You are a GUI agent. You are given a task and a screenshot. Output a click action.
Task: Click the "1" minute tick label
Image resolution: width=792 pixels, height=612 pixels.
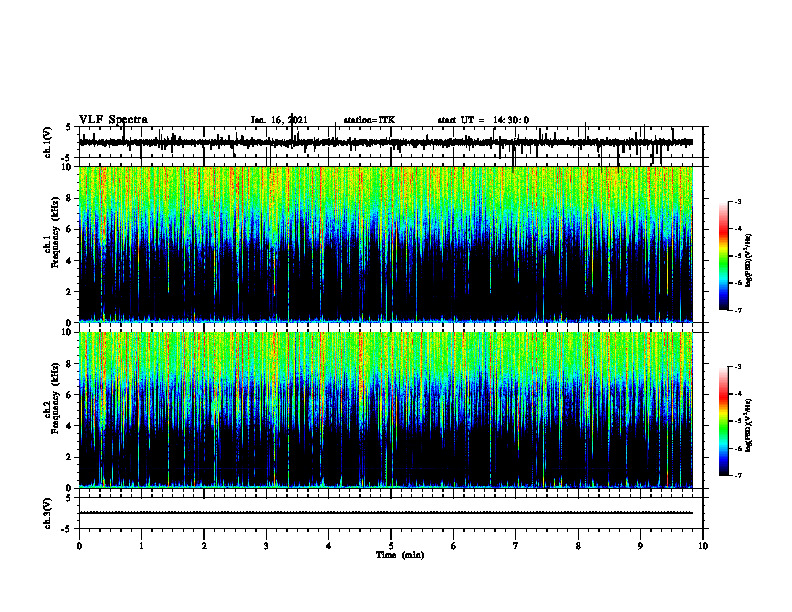141,546
